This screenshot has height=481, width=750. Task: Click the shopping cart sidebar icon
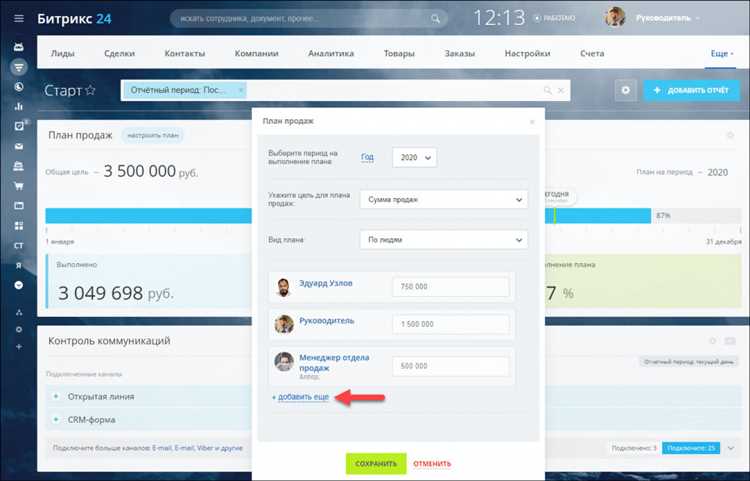click(19, 186)
